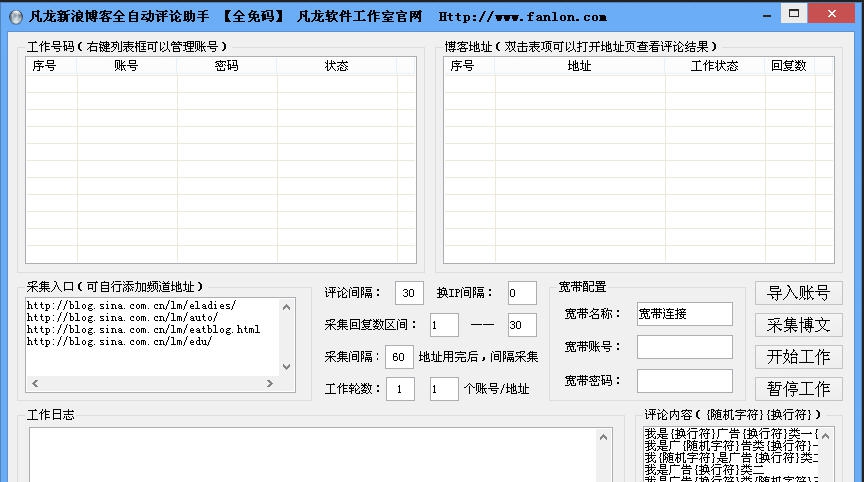Click the up arrow in 工作日志 box
864x482 pixels.
tap(603, 437)
